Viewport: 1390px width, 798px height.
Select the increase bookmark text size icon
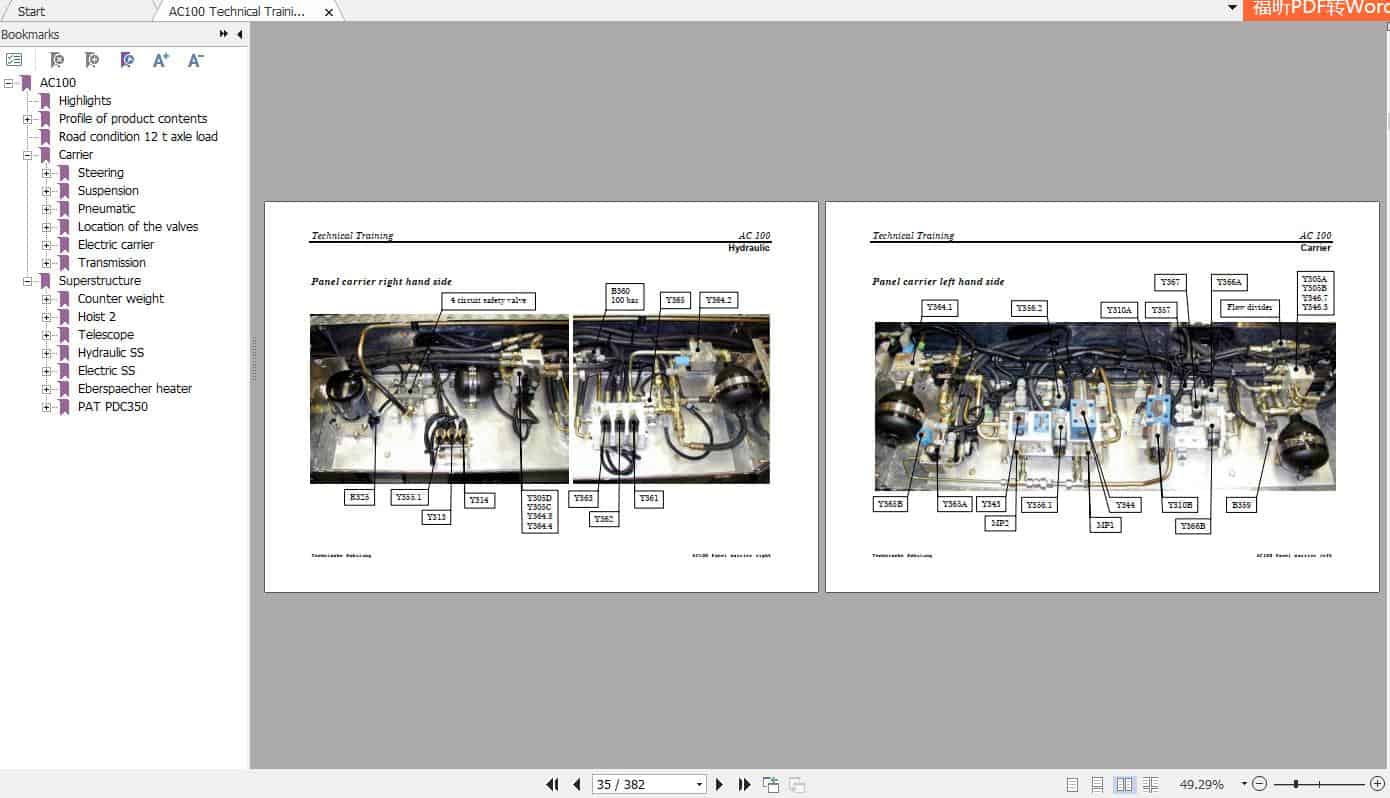(160, 60)
